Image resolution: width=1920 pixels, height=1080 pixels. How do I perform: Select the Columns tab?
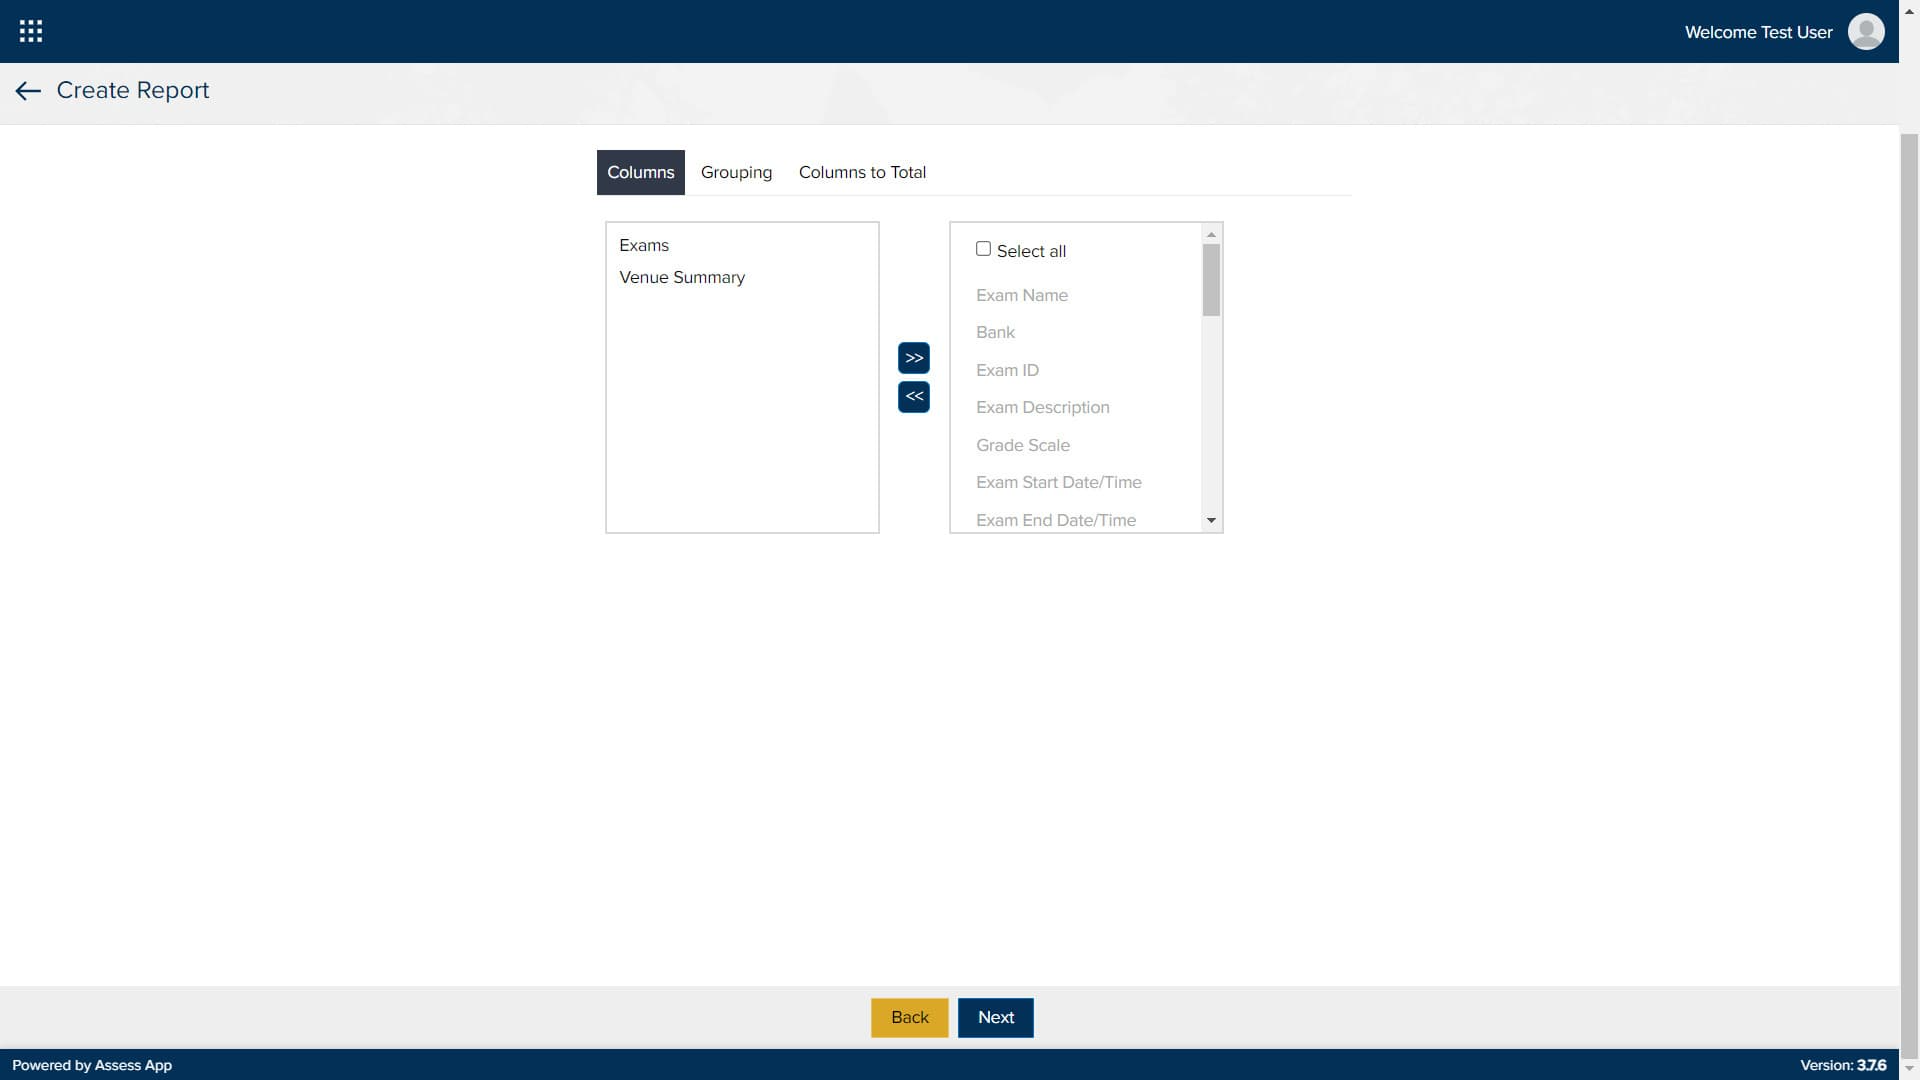pos(640,172)
